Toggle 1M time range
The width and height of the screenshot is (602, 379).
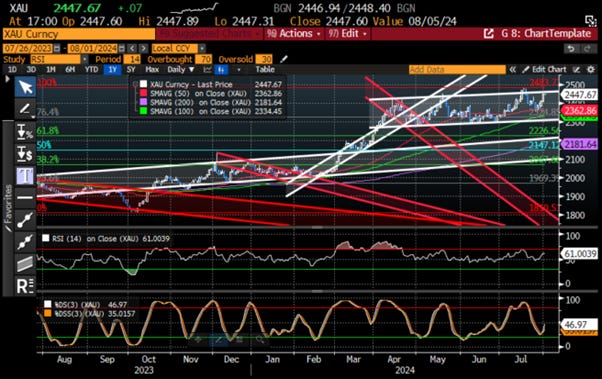point(51,70)
